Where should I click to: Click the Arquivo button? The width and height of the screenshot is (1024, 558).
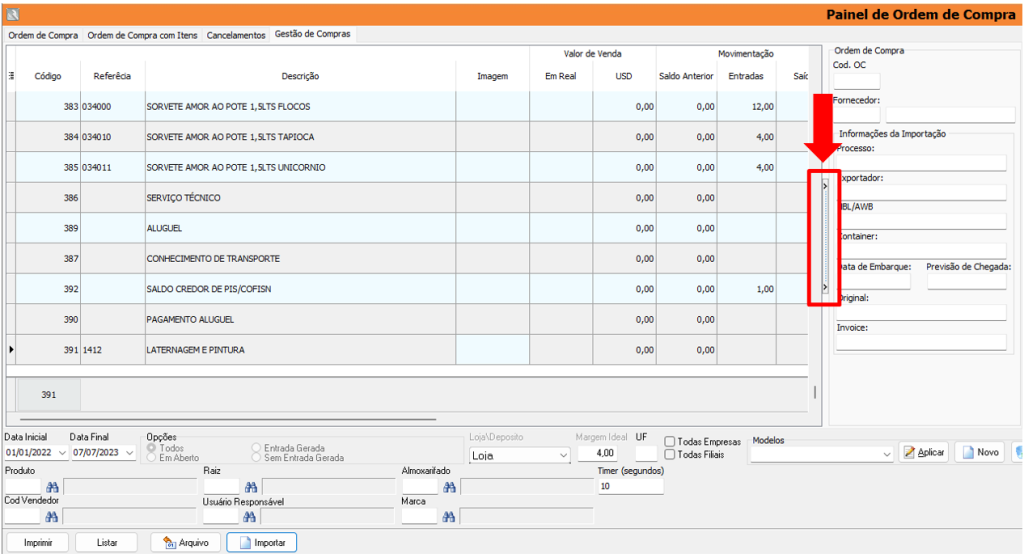[x=186, y=543]
